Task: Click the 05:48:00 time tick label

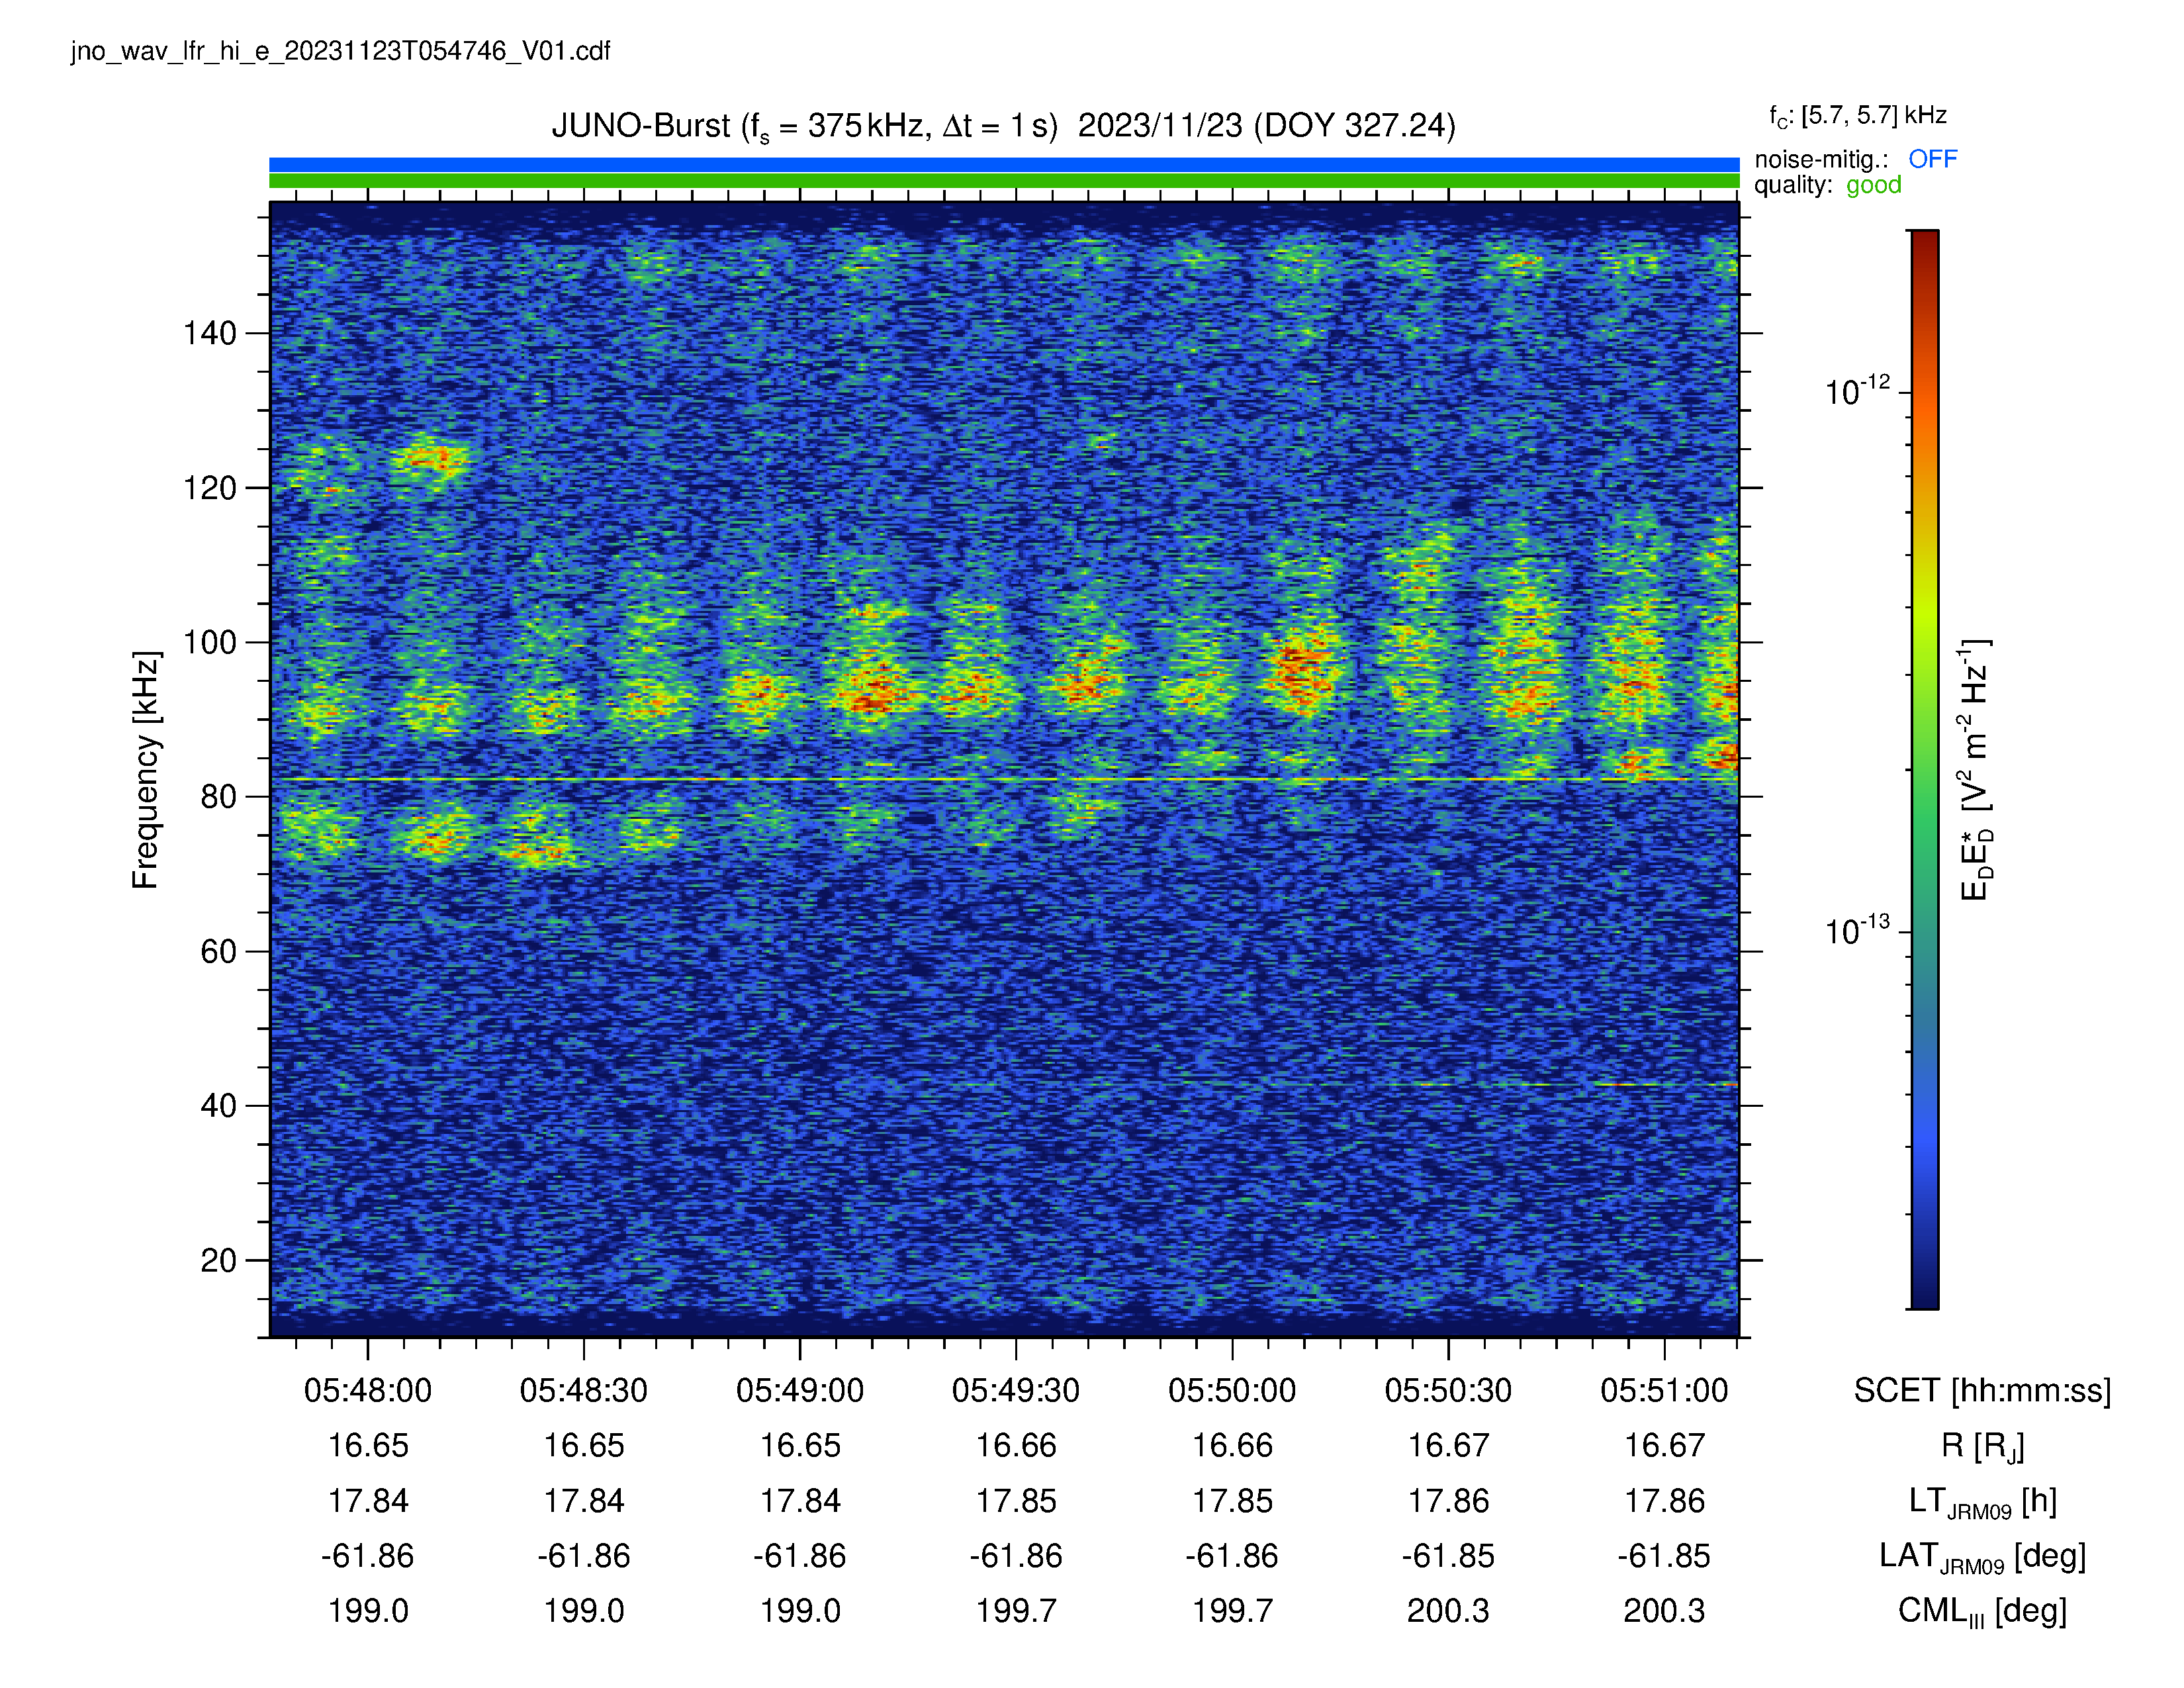Action: pyautogui.click(x=368, y=1390)
